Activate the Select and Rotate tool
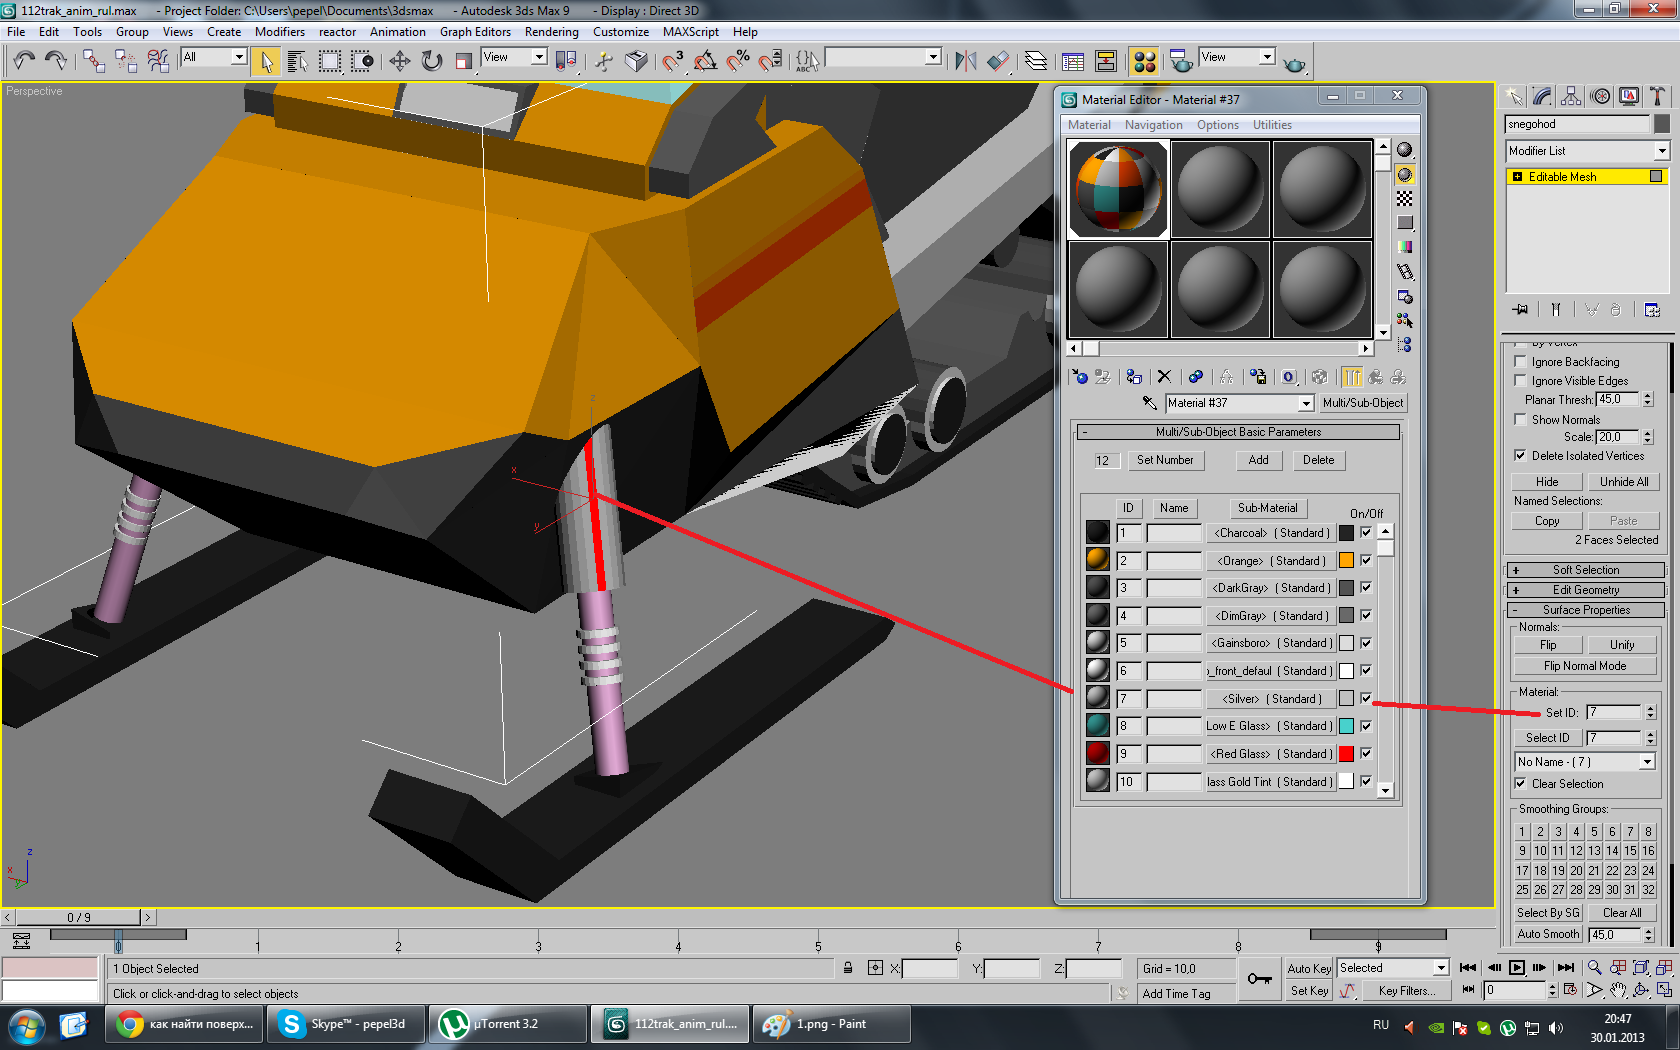This screenshot has width=1680, height=1050. pyautogui.click(x=431, y=61)
